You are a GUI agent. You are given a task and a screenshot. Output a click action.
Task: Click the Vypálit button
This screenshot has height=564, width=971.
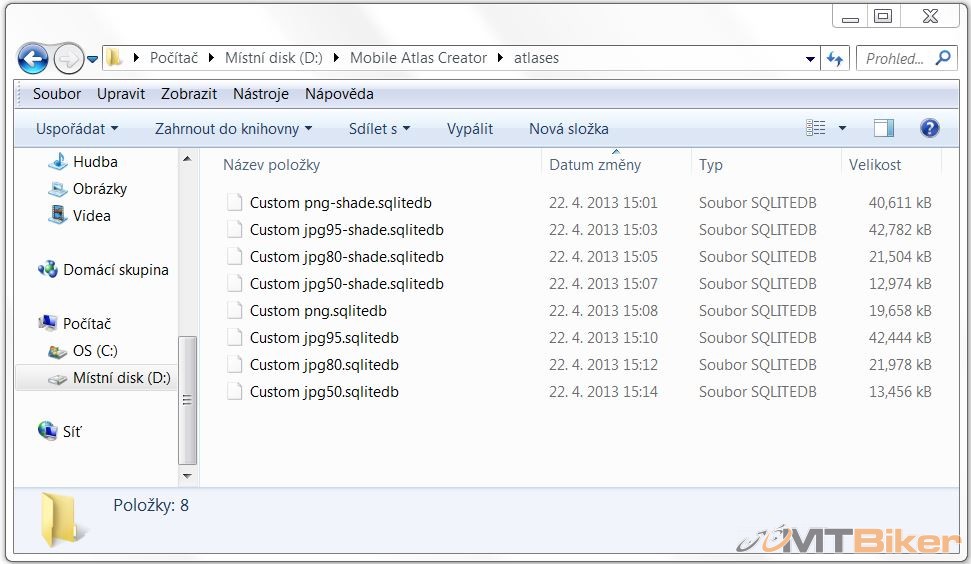469,129
